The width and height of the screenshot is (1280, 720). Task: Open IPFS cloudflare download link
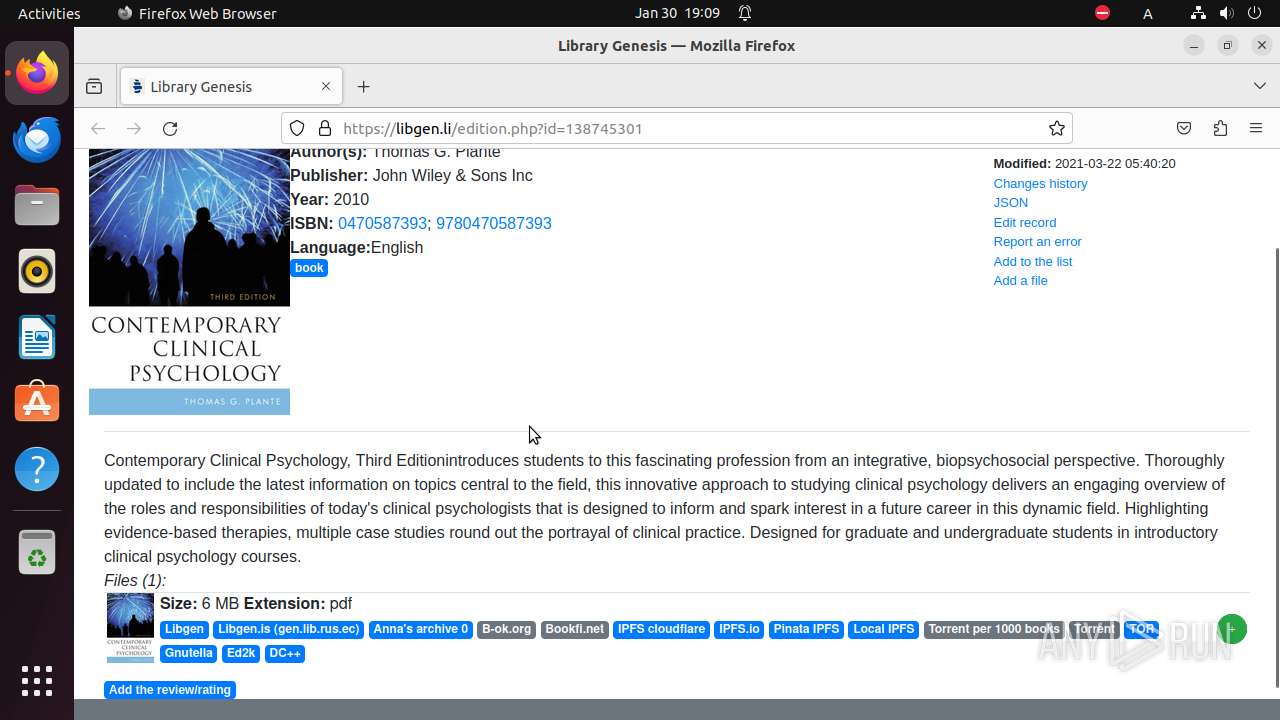click(661, 629)
